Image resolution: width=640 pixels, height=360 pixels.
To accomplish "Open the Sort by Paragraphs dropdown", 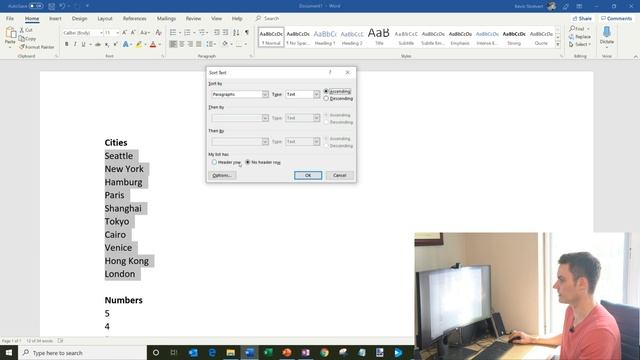I will coord(265,94).
